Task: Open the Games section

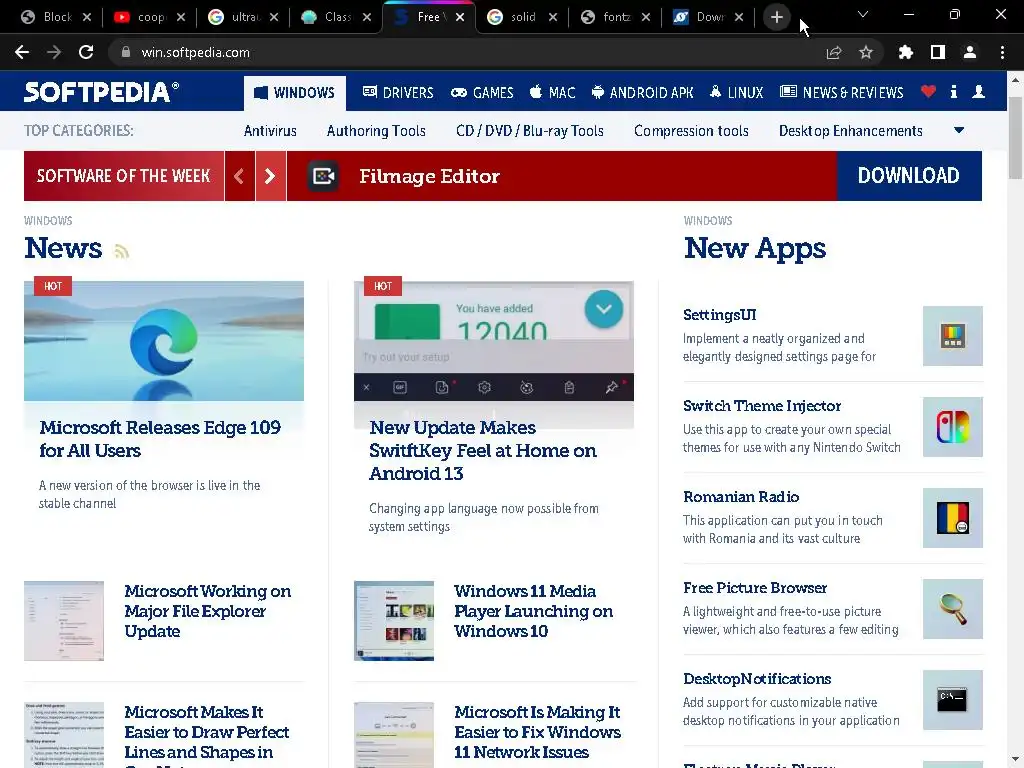Action: tap(482, 93)
